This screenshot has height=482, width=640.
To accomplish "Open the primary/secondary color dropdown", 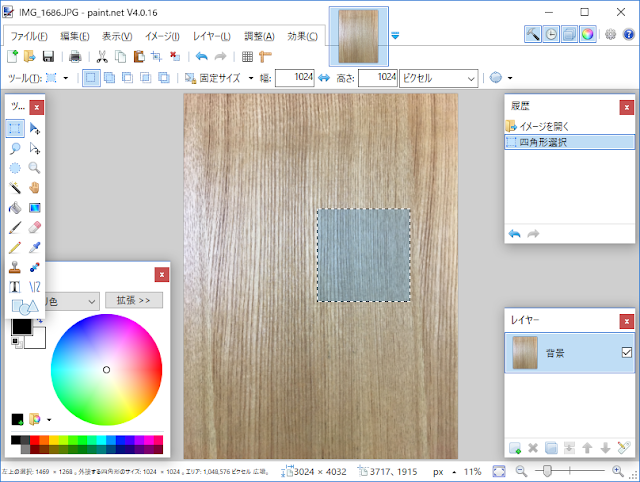I will pyautogui.click(x=71, y=302).
